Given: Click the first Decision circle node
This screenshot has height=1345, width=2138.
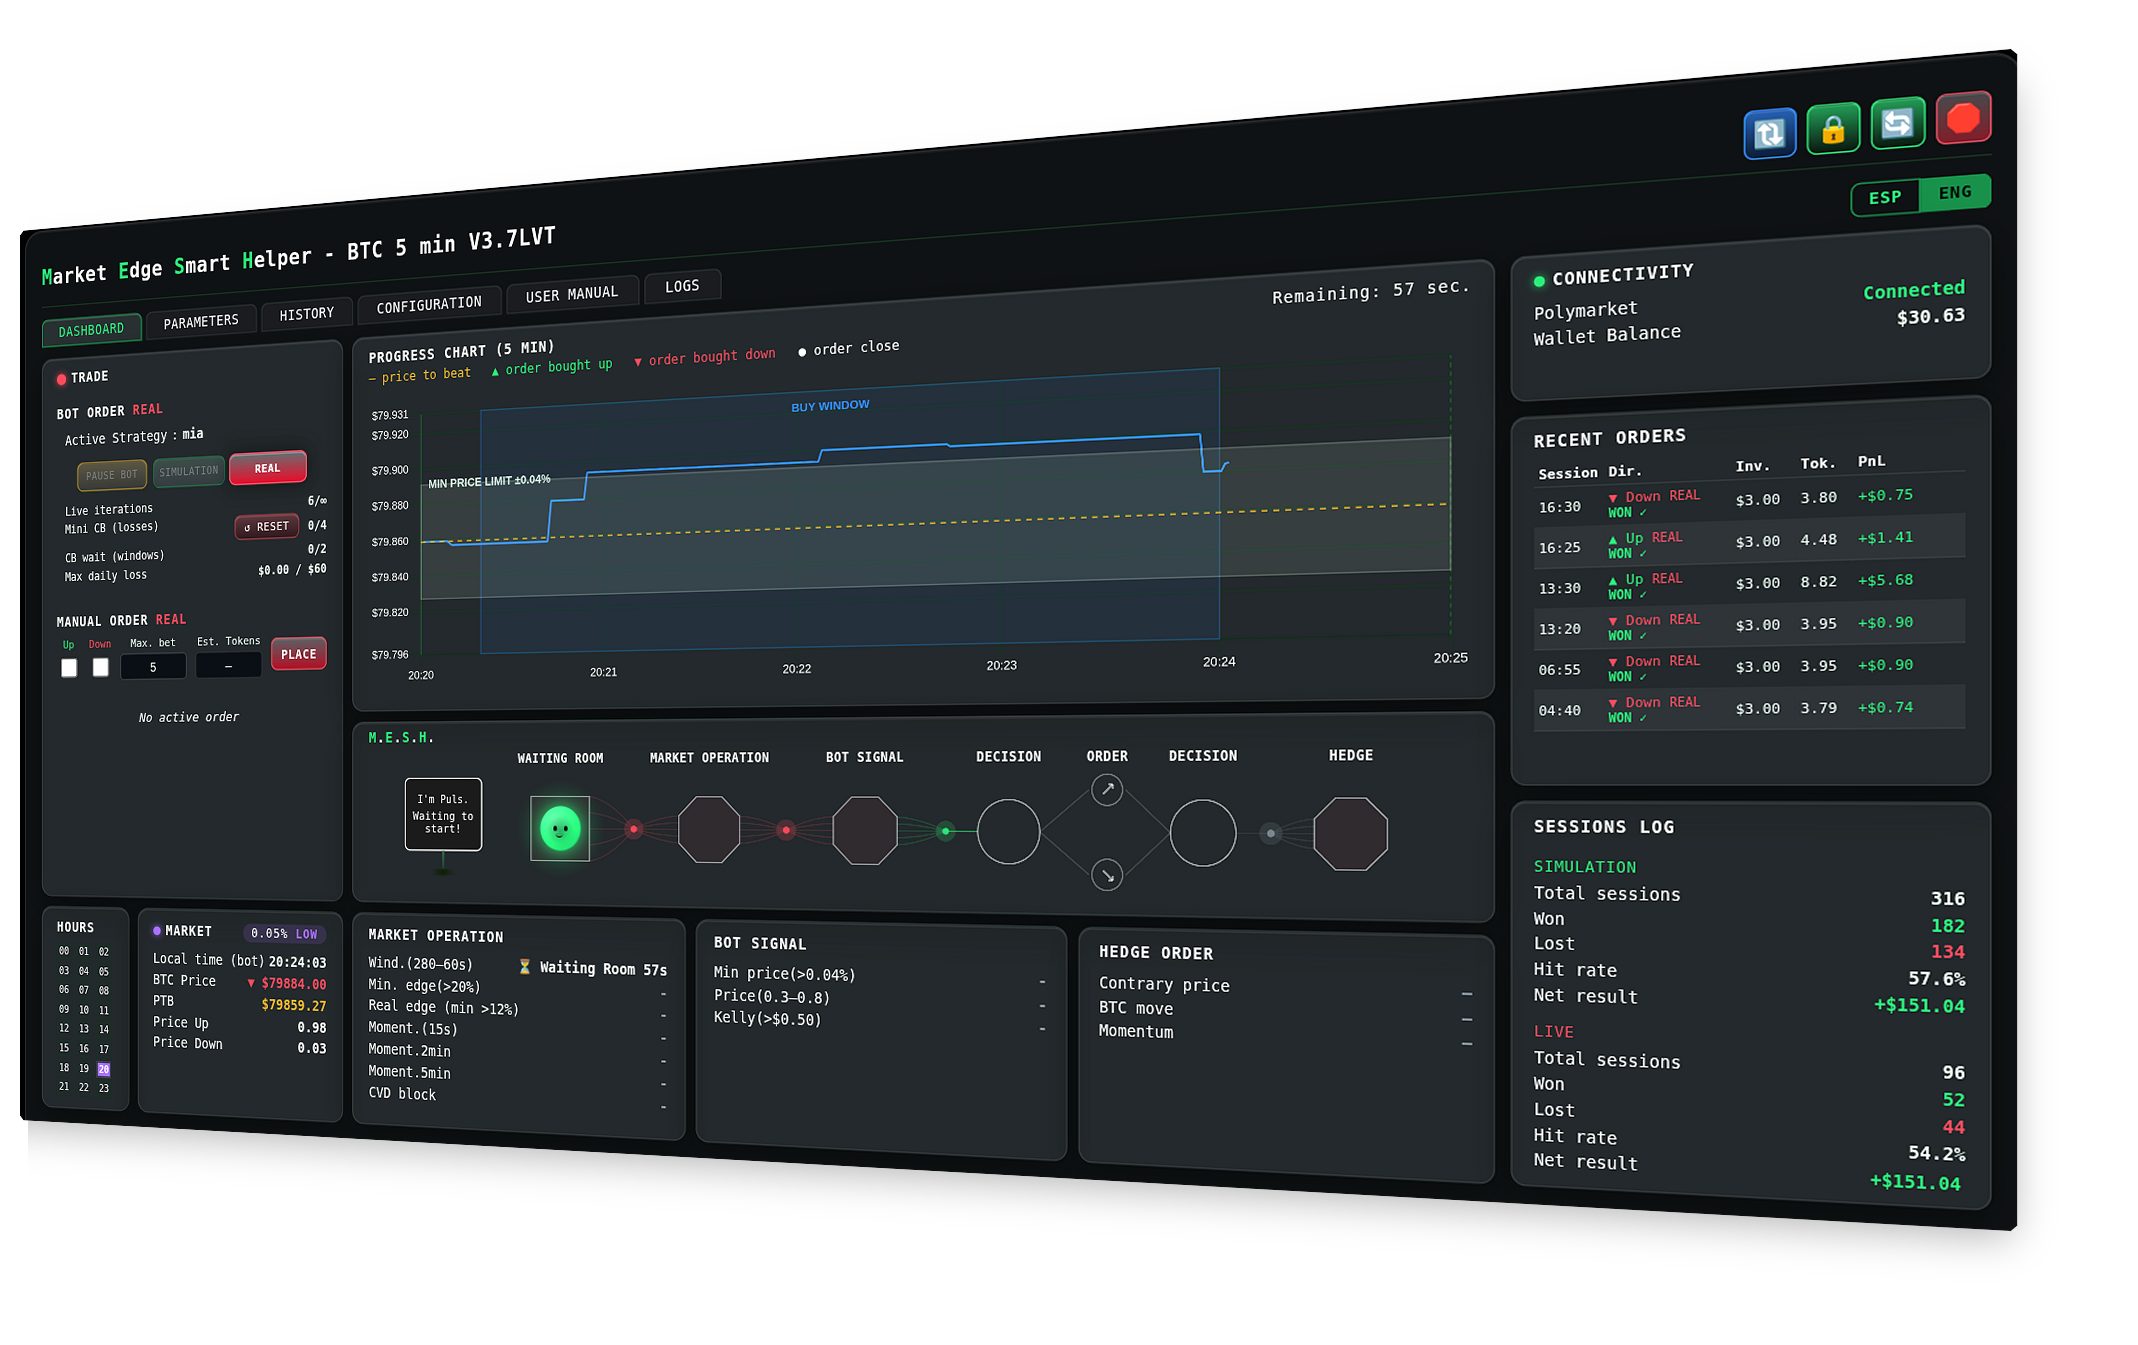Looking at the screenshot, I should (x=1008, y=831).
